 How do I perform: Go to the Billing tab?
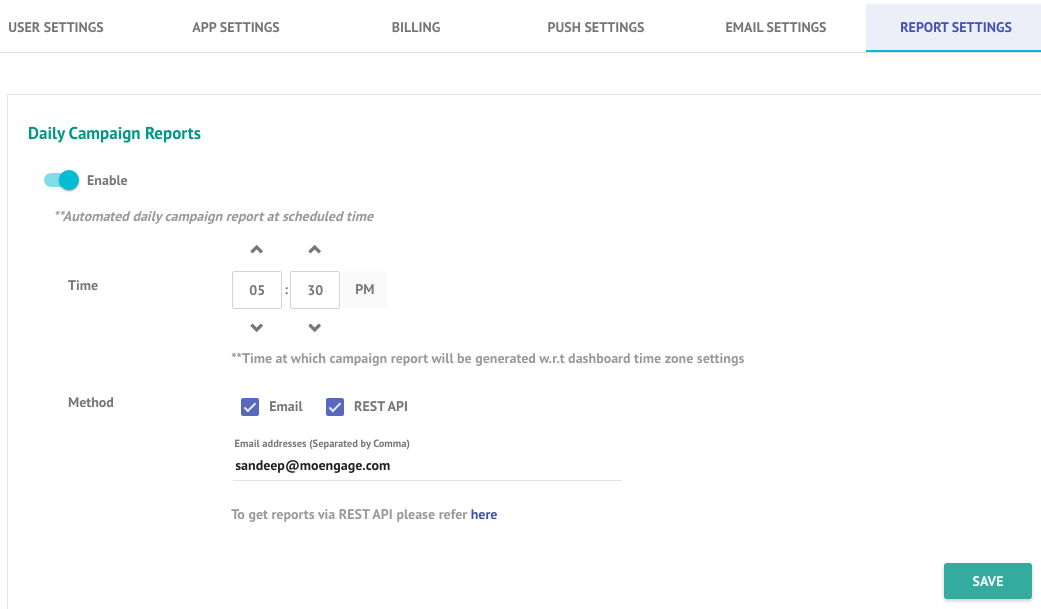pyautogui.click(x=416, y=27)
